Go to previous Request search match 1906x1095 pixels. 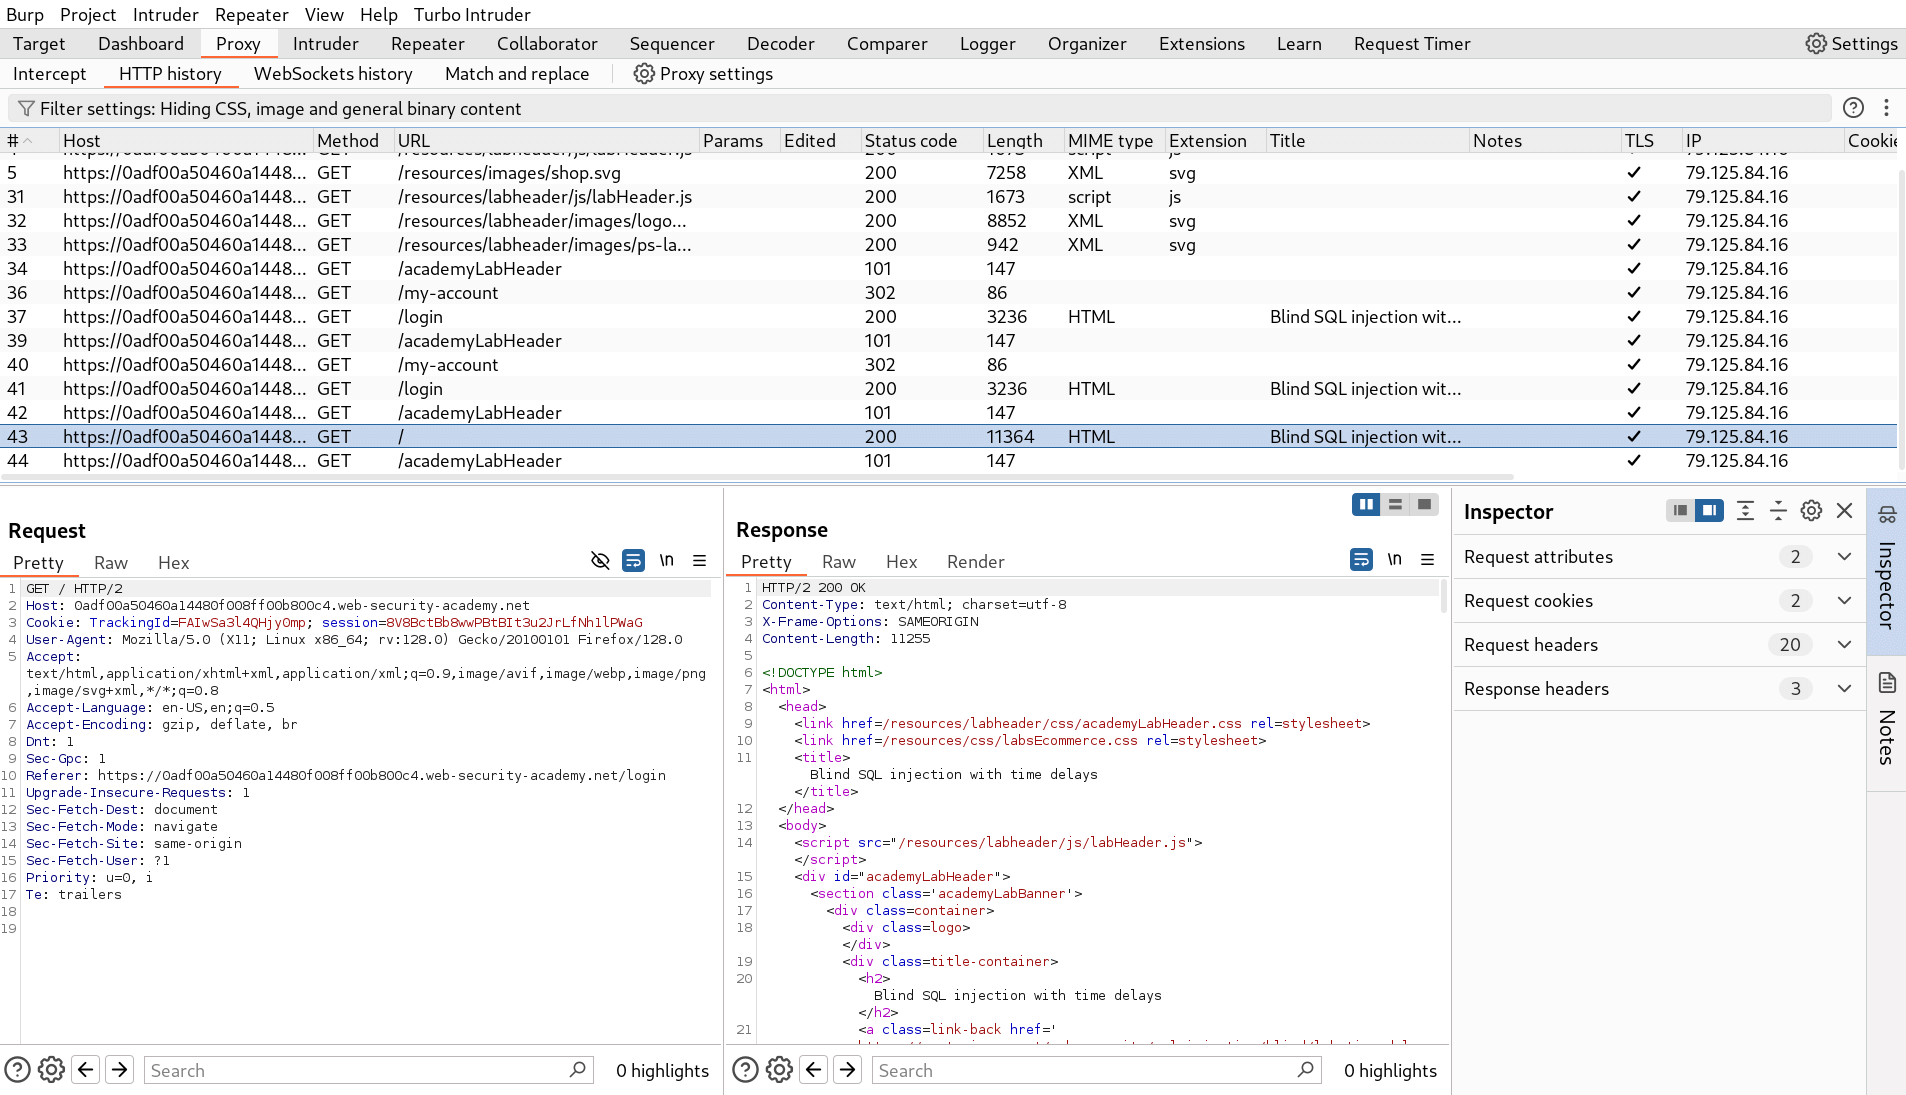point(86,1070)
